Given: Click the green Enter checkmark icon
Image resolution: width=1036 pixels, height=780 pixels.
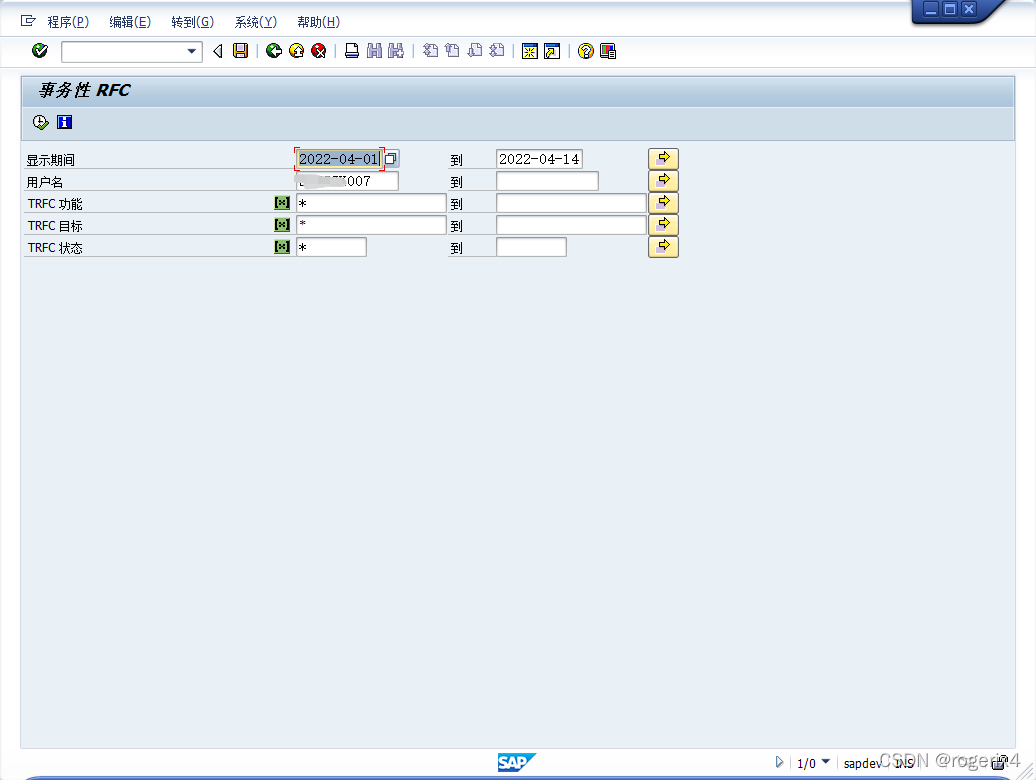Looking at the screenshot, I should [40, 51].
